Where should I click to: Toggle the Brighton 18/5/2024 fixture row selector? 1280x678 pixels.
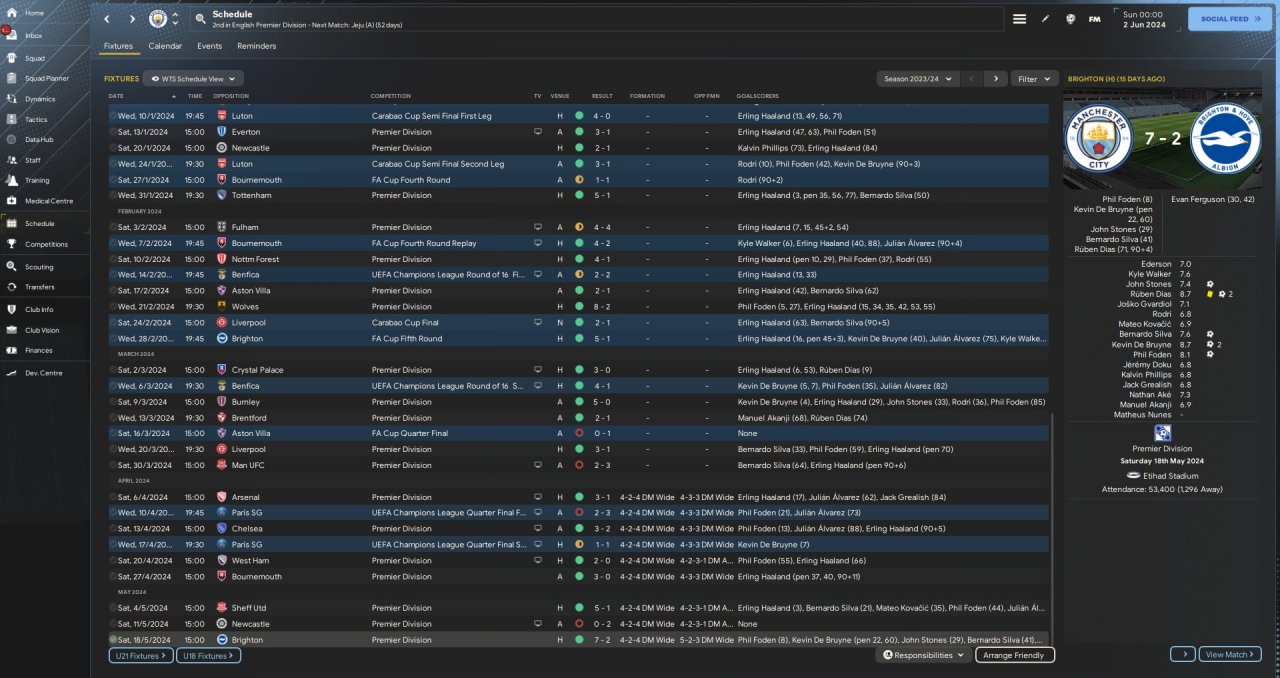coord(113,640)
